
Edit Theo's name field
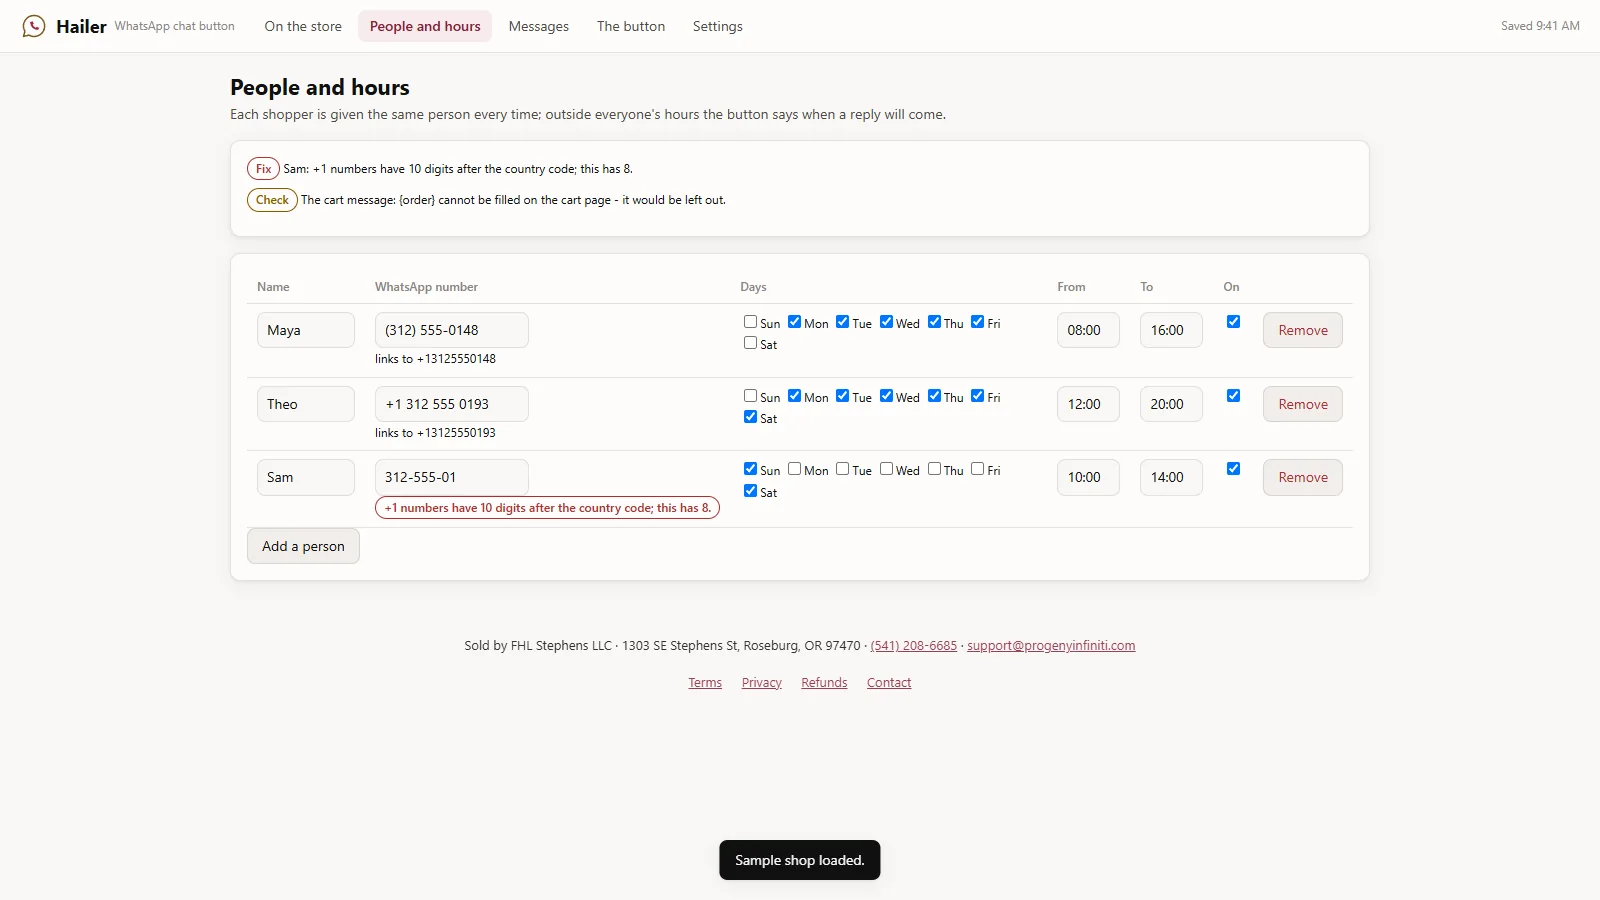(306, 404)
